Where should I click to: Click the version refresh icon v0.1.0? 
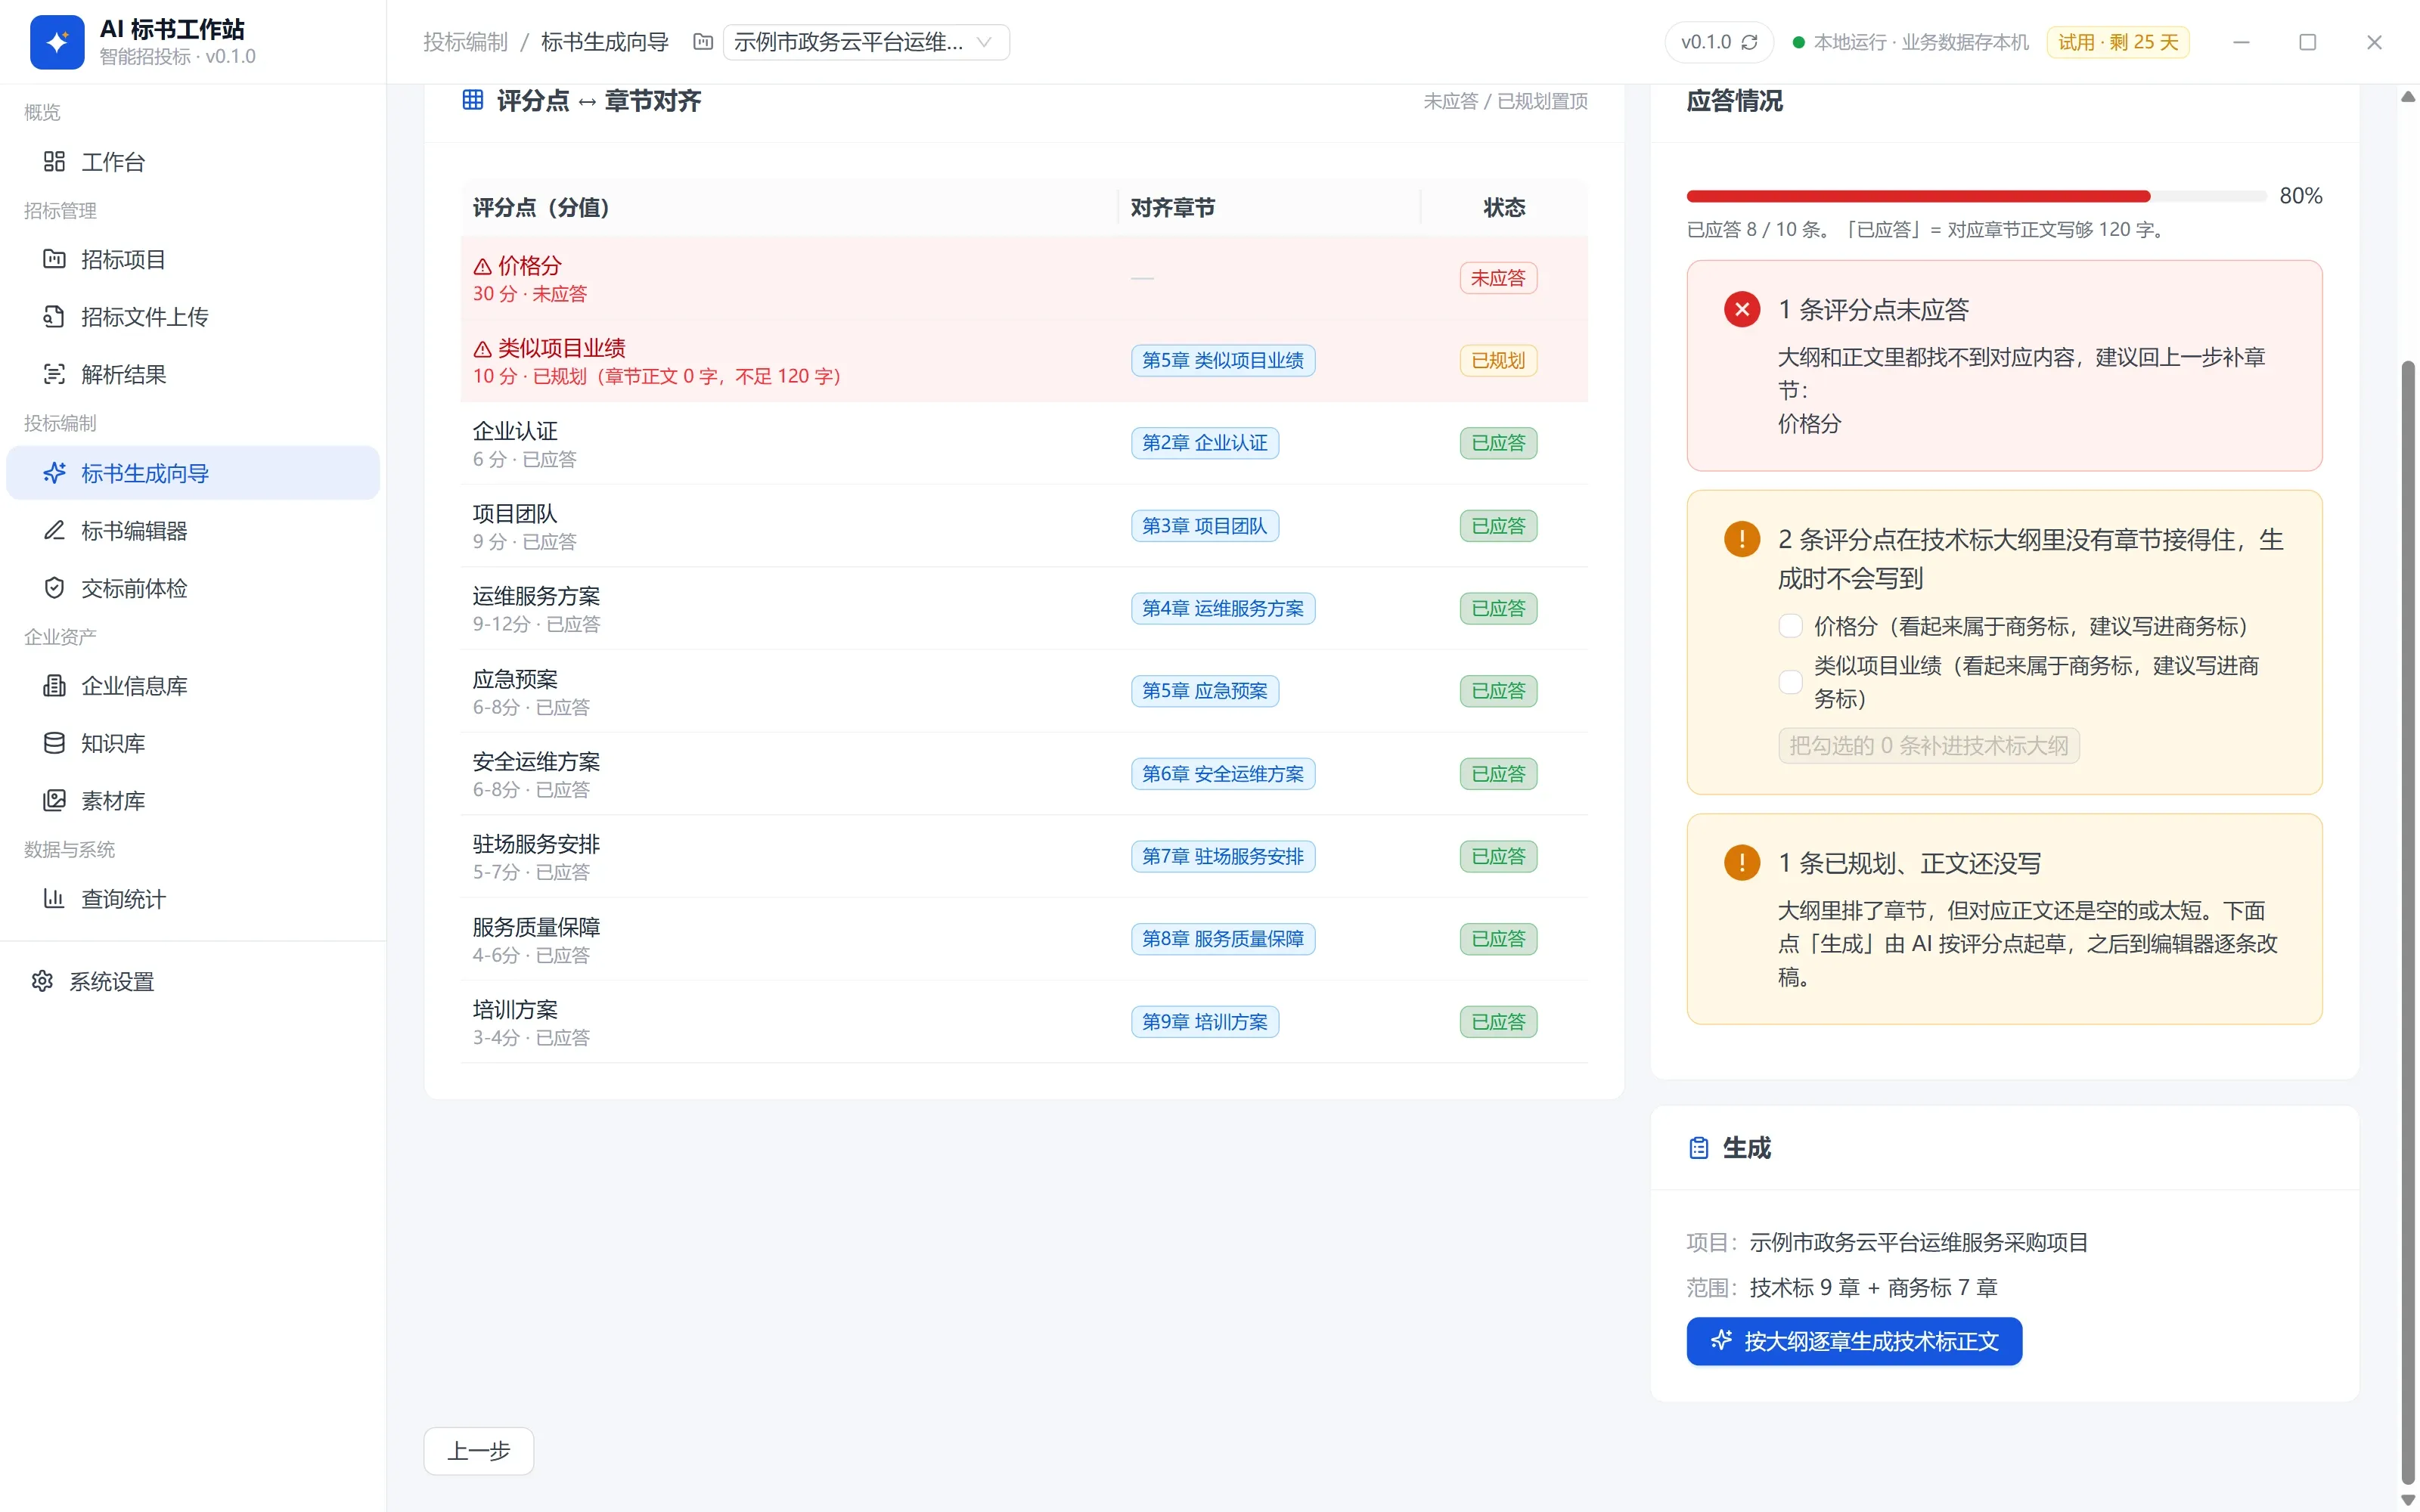1750,42
